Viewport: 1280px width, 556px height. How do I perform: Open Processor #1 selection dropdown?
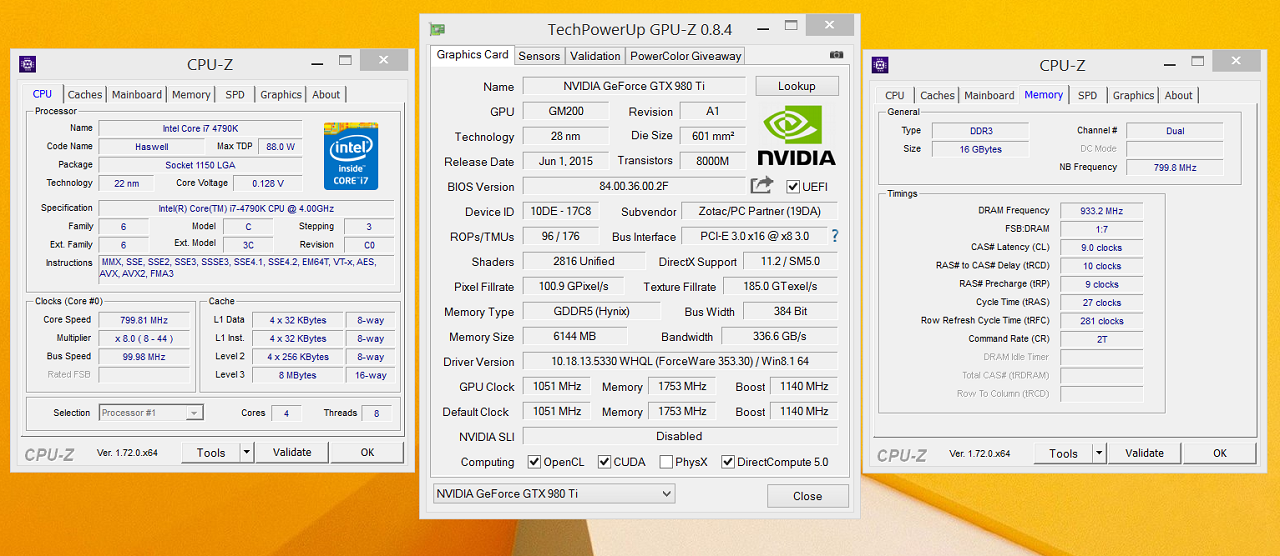151,412
